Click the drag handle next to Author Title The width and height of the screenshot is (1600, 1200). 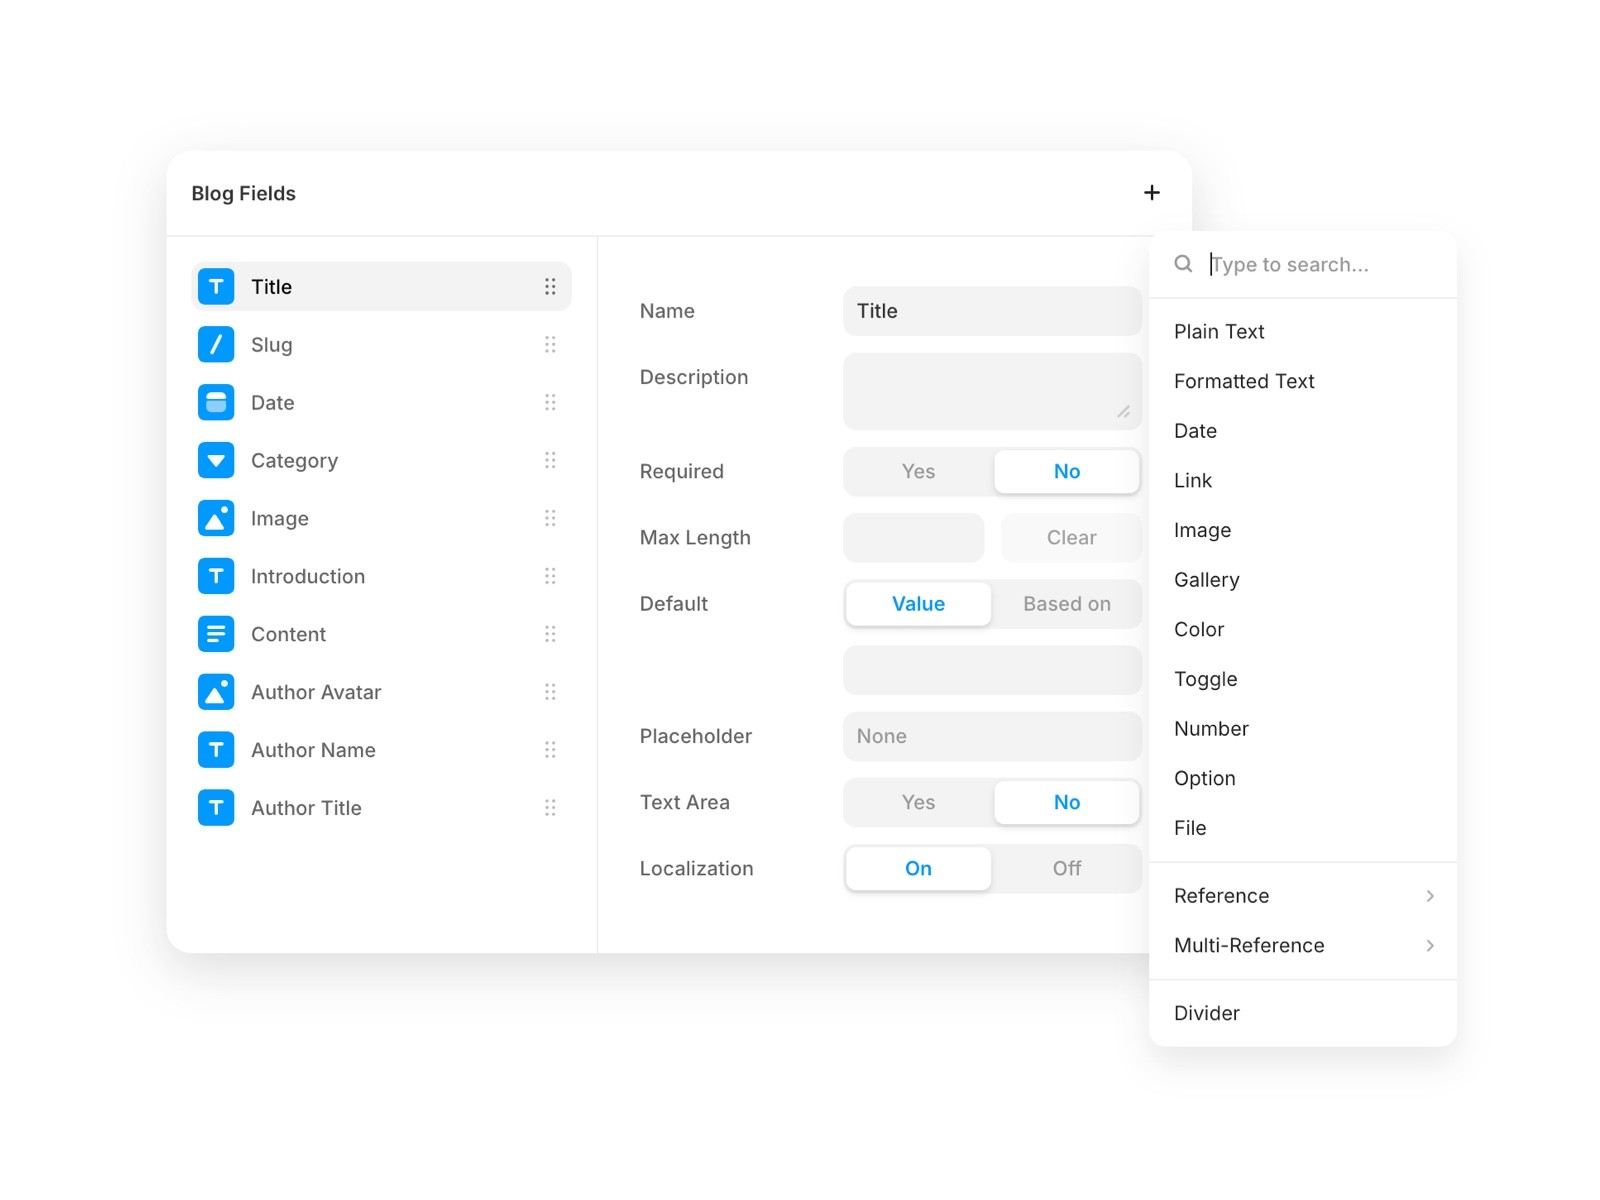pos(551,807)
